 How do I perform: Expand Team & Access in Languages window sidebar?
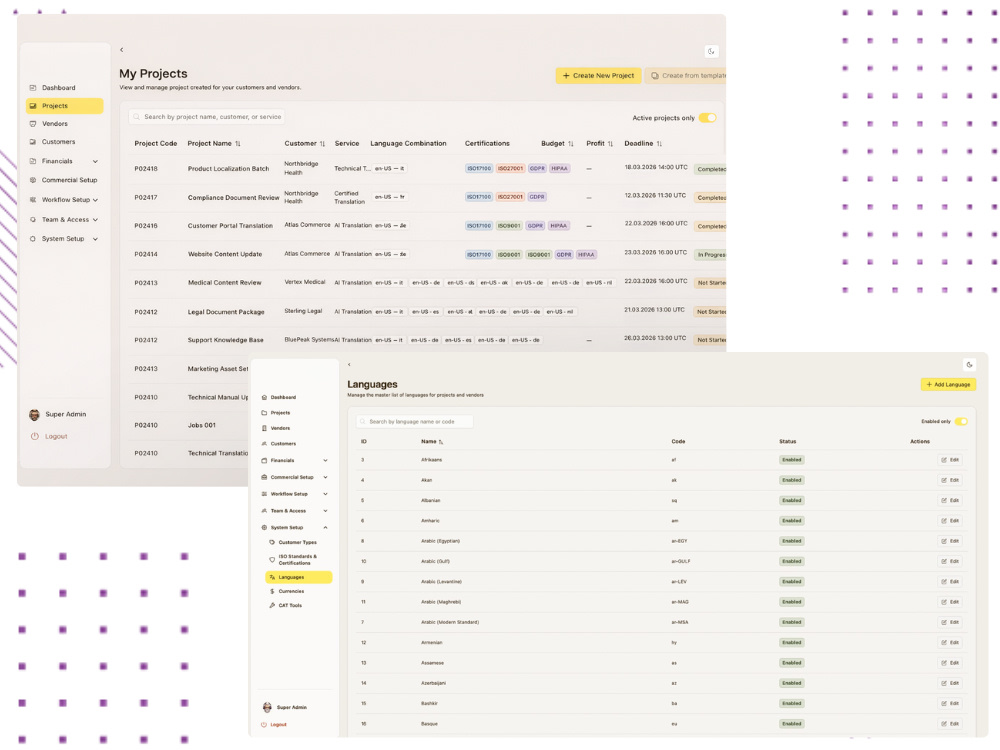(325, 511)
